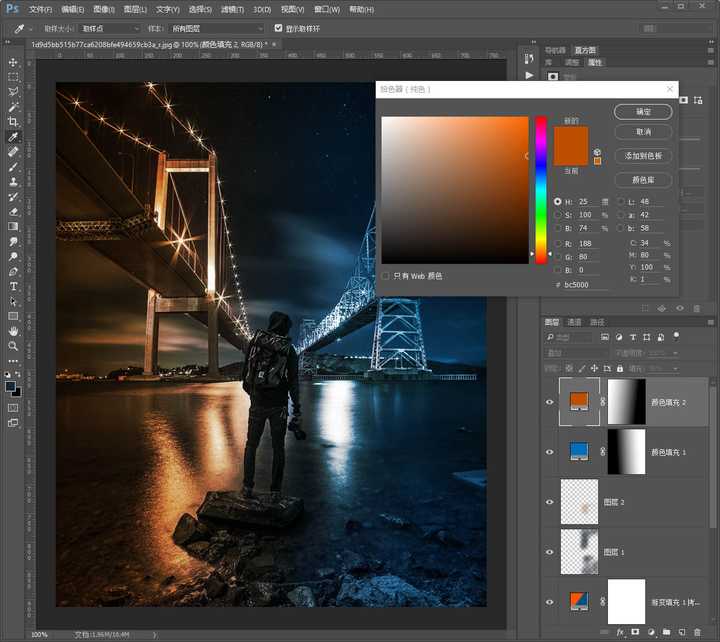Hide the 颜色填充 2 layer
Image resolution: width=720 pixels, height=642 pixels.
point(550,402)
